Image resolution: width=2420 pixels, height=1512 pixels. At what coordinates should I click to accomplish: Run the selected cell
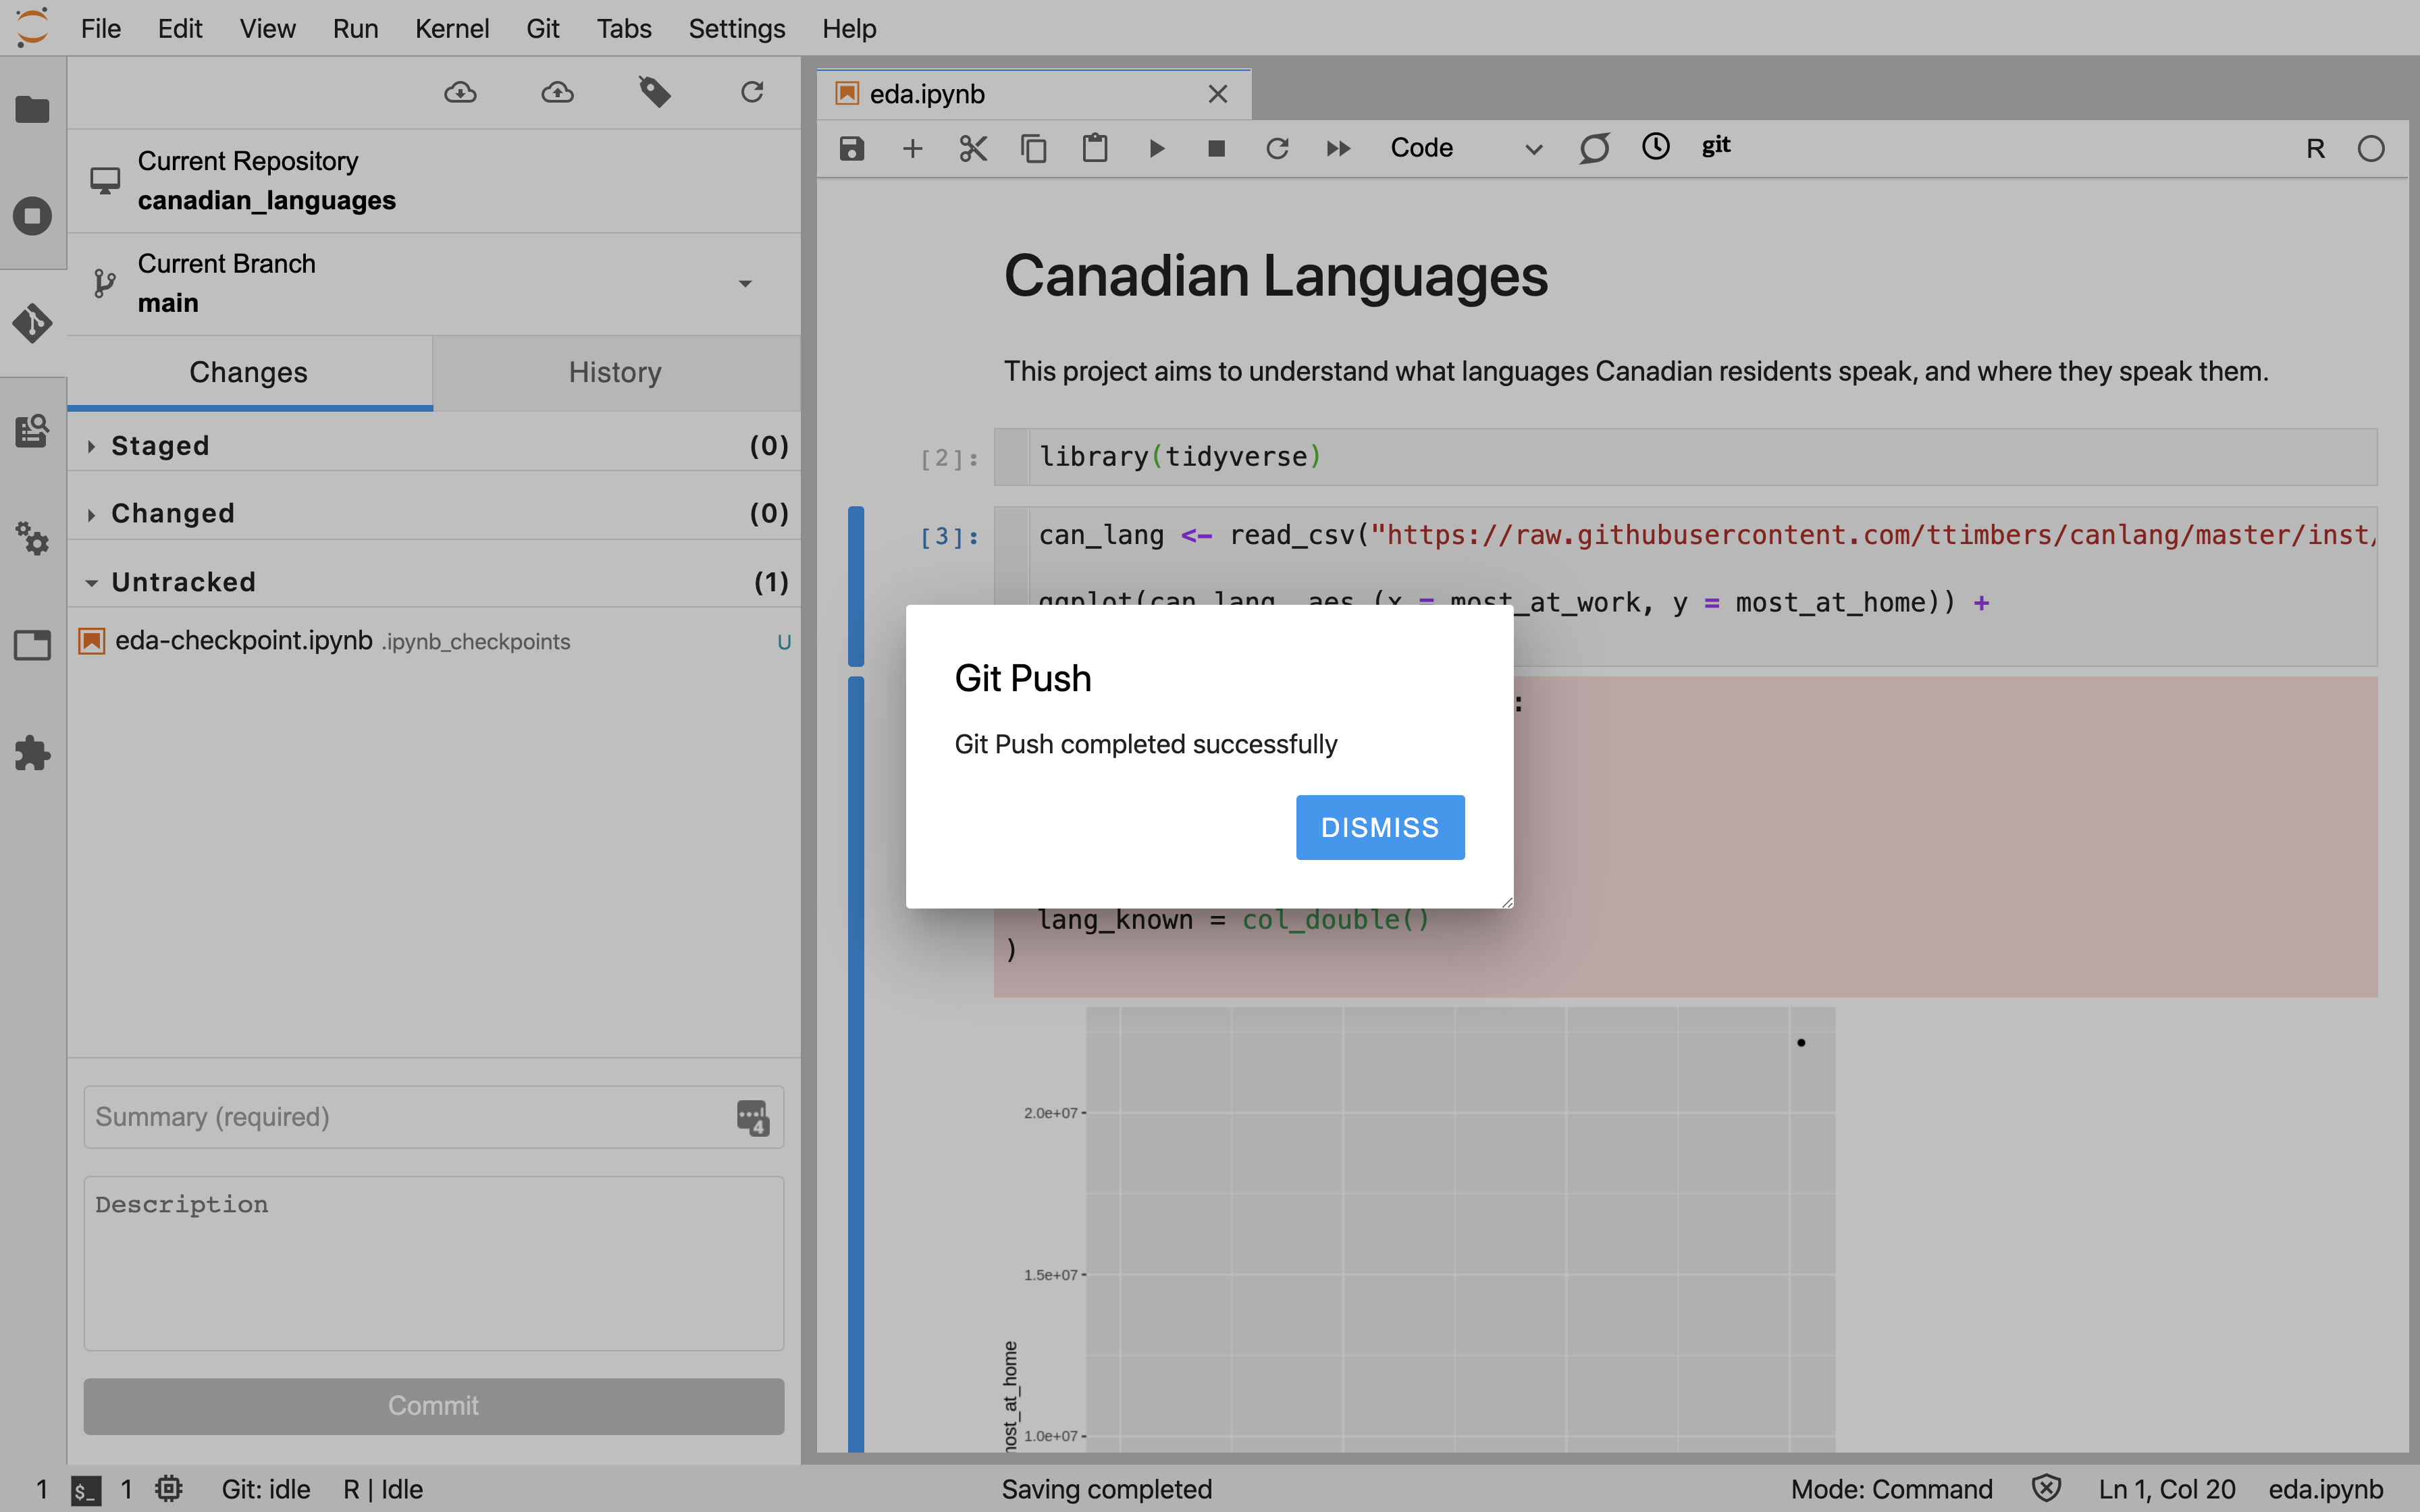pos(1157,149)
